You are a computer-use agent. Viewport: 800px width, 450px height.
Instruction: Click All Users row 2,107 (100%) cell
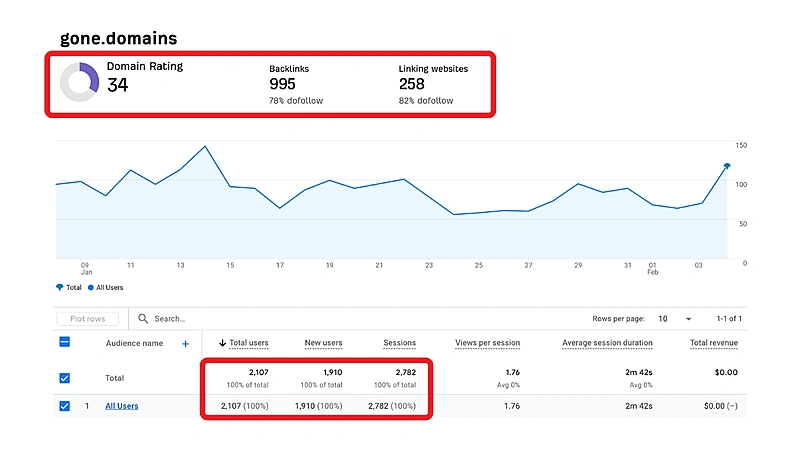pos(245,406)
